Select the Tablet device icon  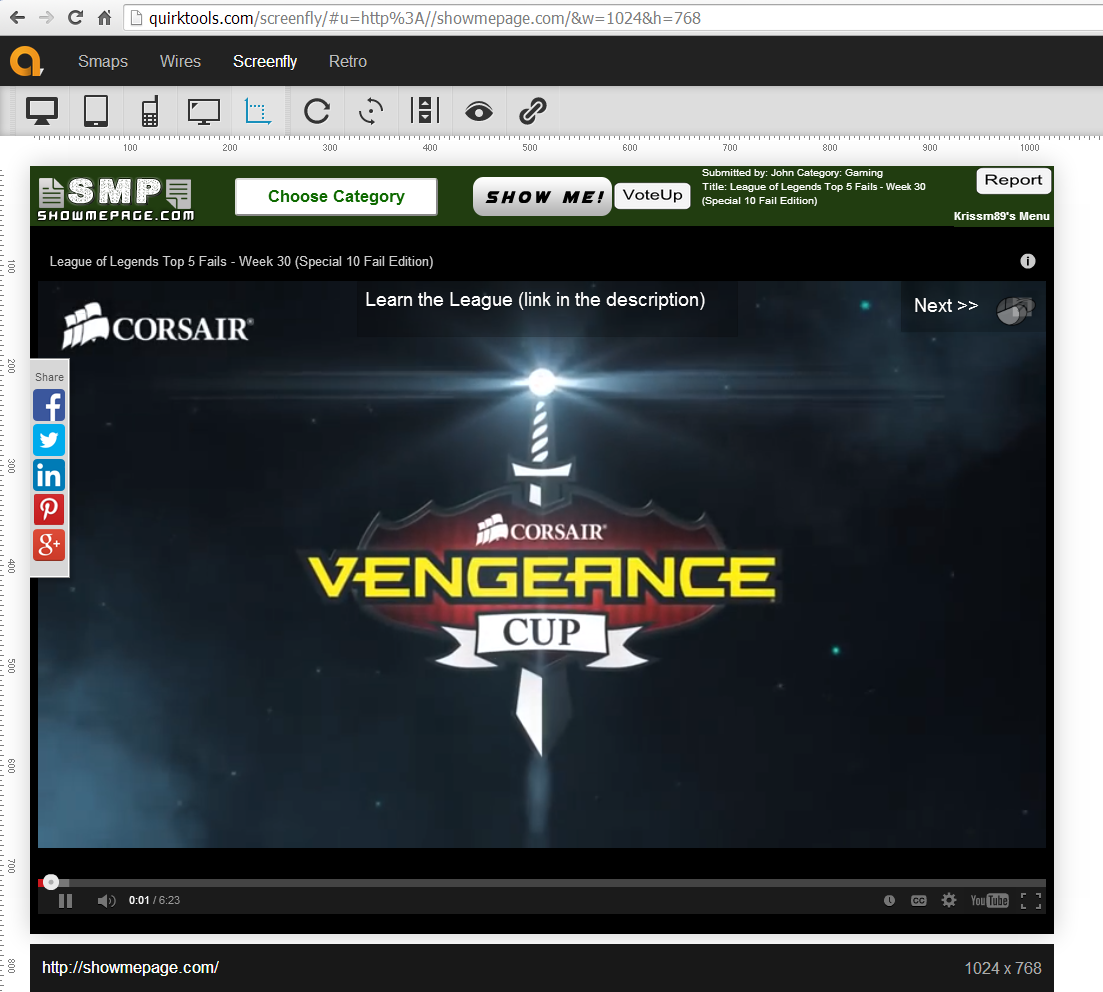point(96,111)
